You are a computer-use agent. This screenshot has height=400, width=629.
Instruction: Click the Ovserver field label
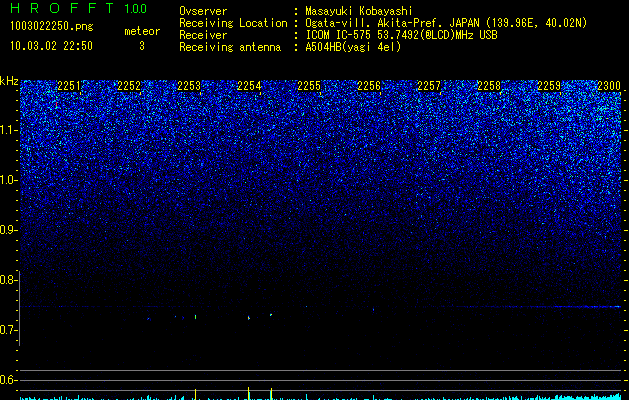pyautogui.click(x=203, y=11)
